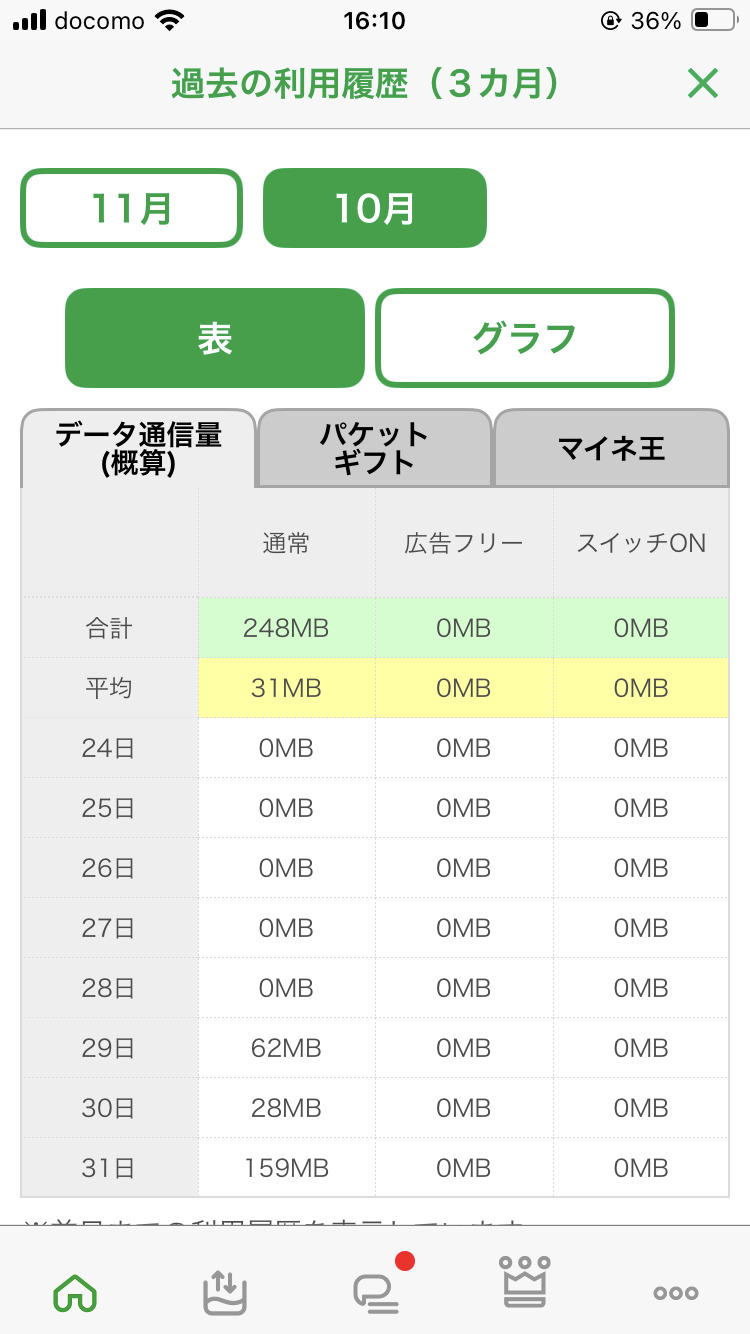The height and width of the screenshot is (1334, 750).
Task: Switch to the マイネ王 tab
Action: tap(611, 448)
